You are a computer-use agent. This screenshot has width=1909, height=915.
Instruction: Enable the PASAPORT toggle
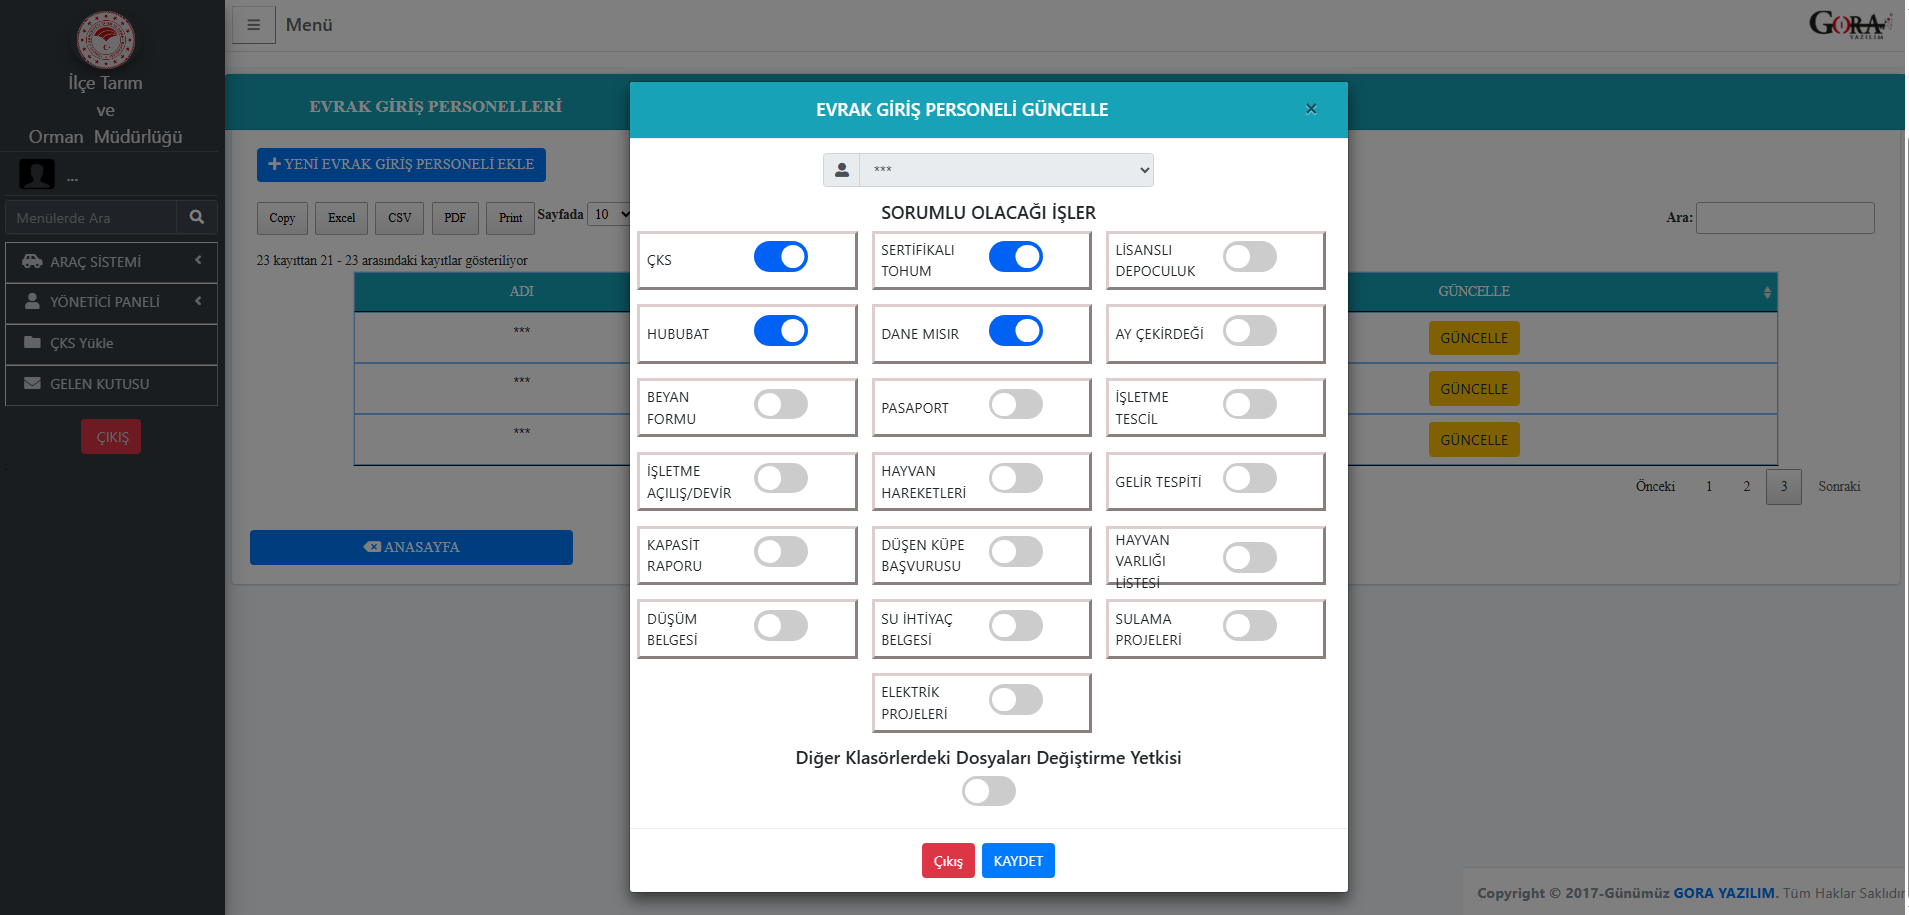(x=1015, y=405)
